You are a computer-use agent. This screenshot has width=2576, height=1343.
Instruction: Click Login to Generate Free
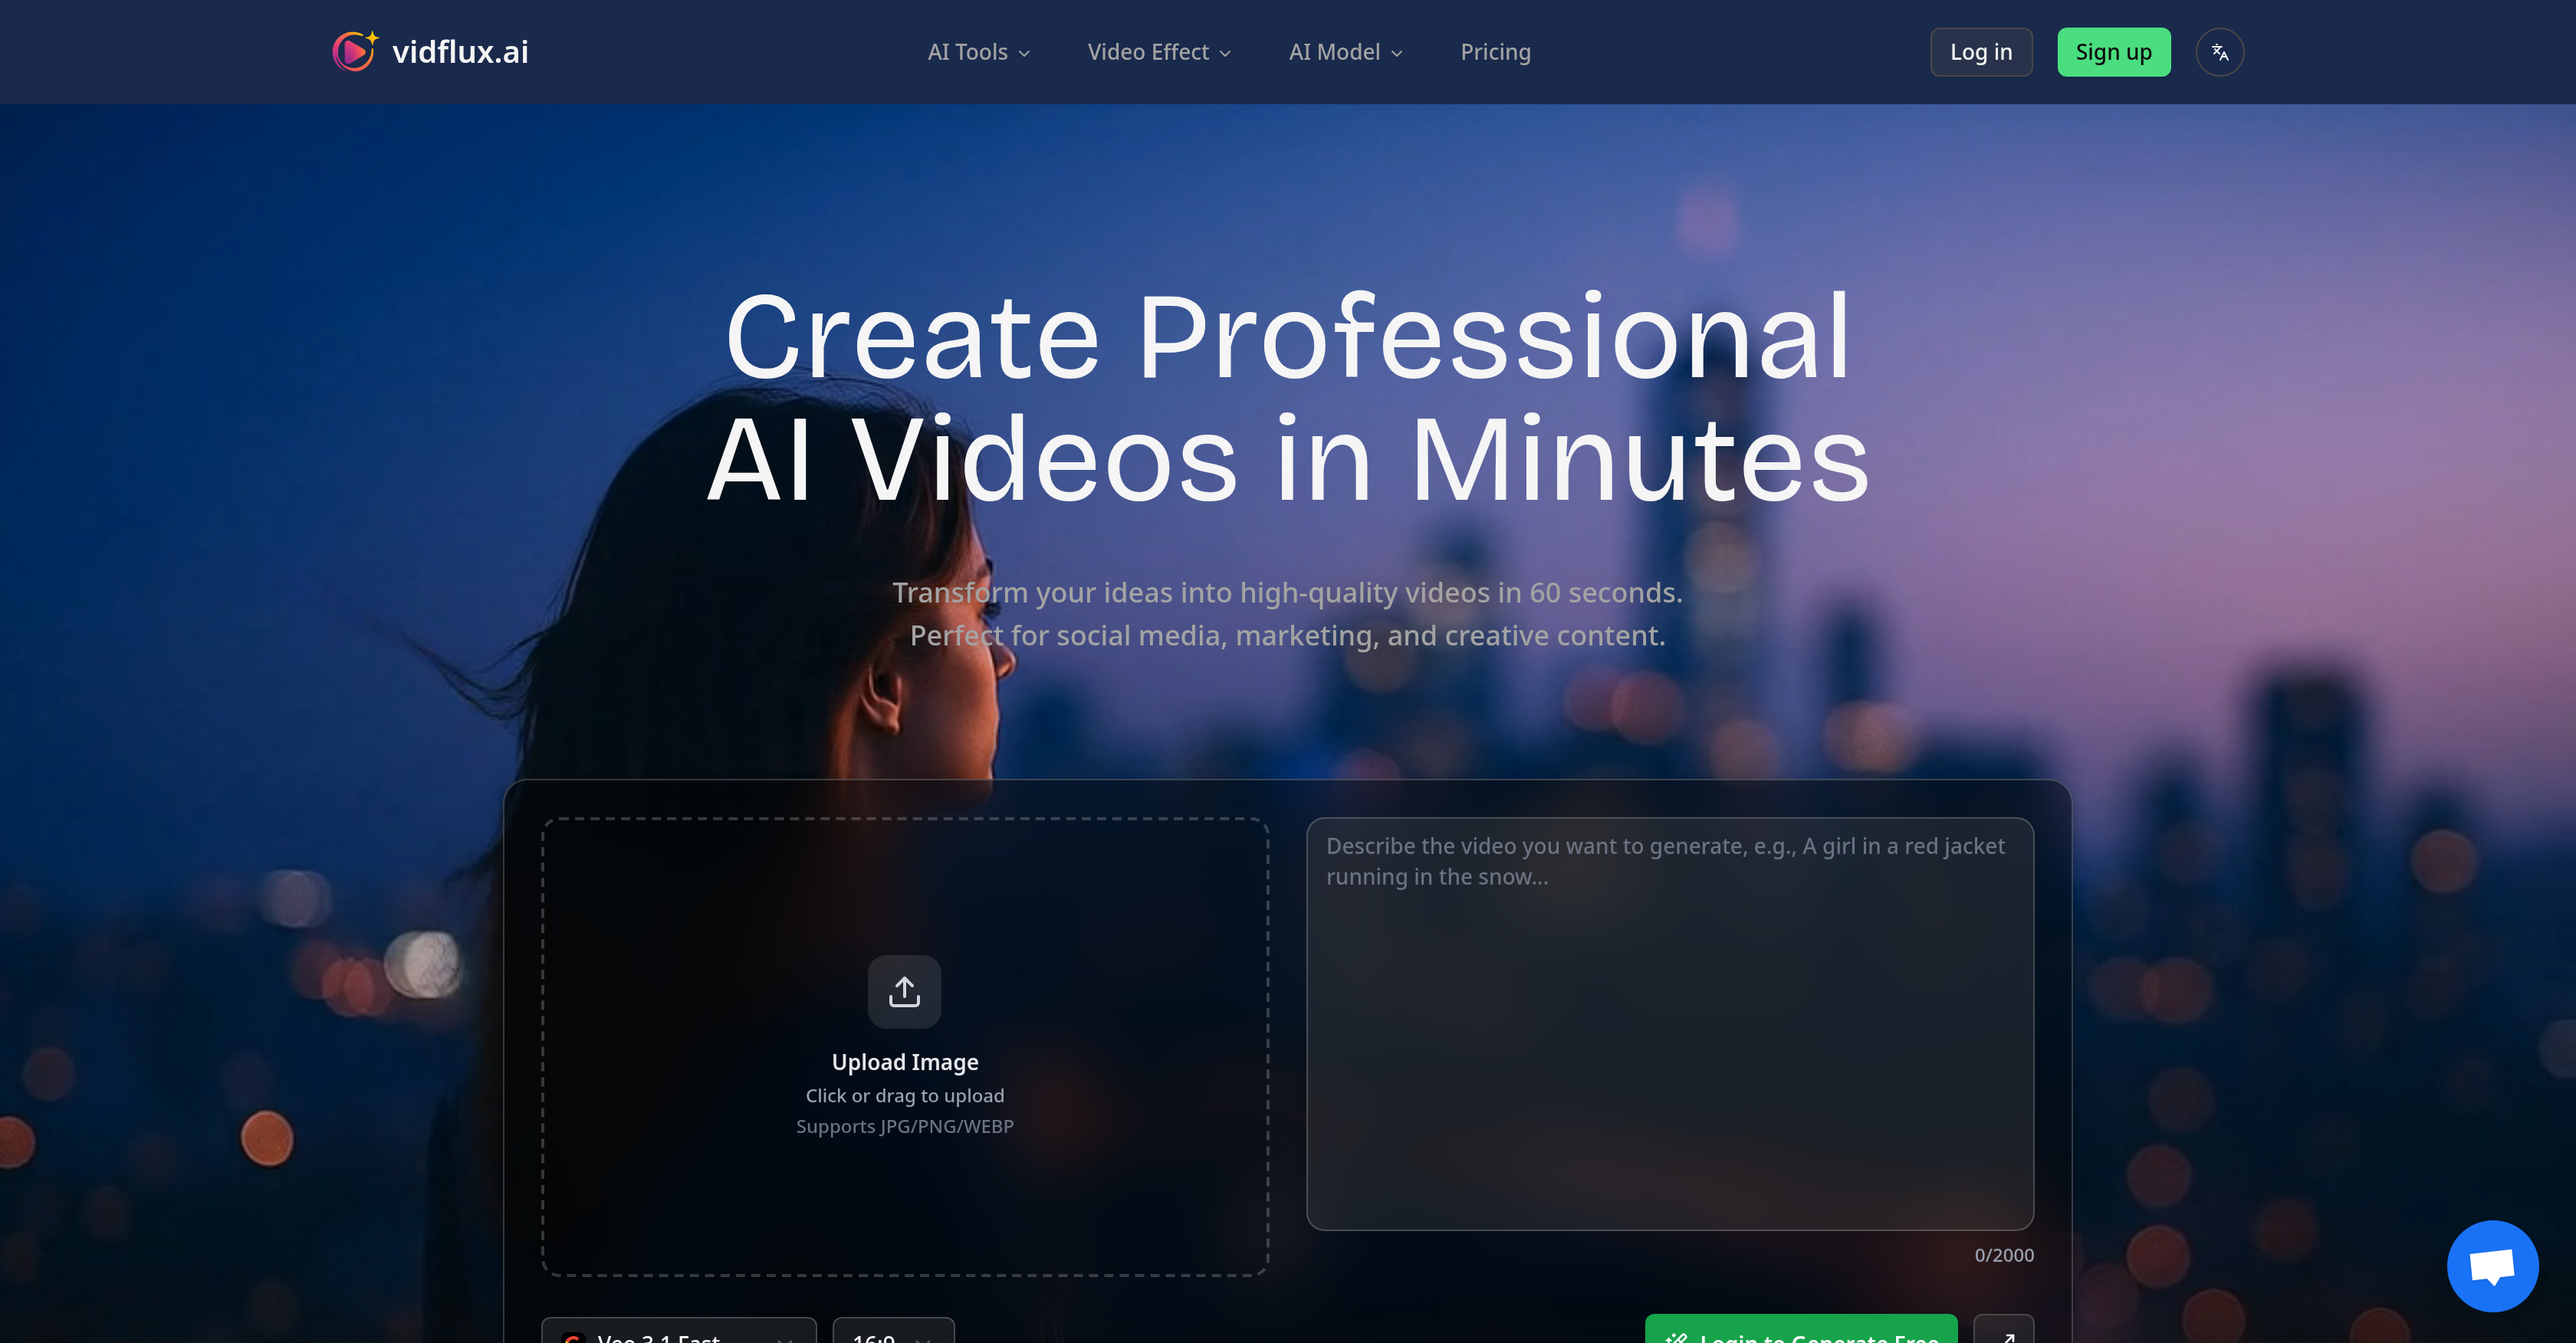tap(1800, 1336)
